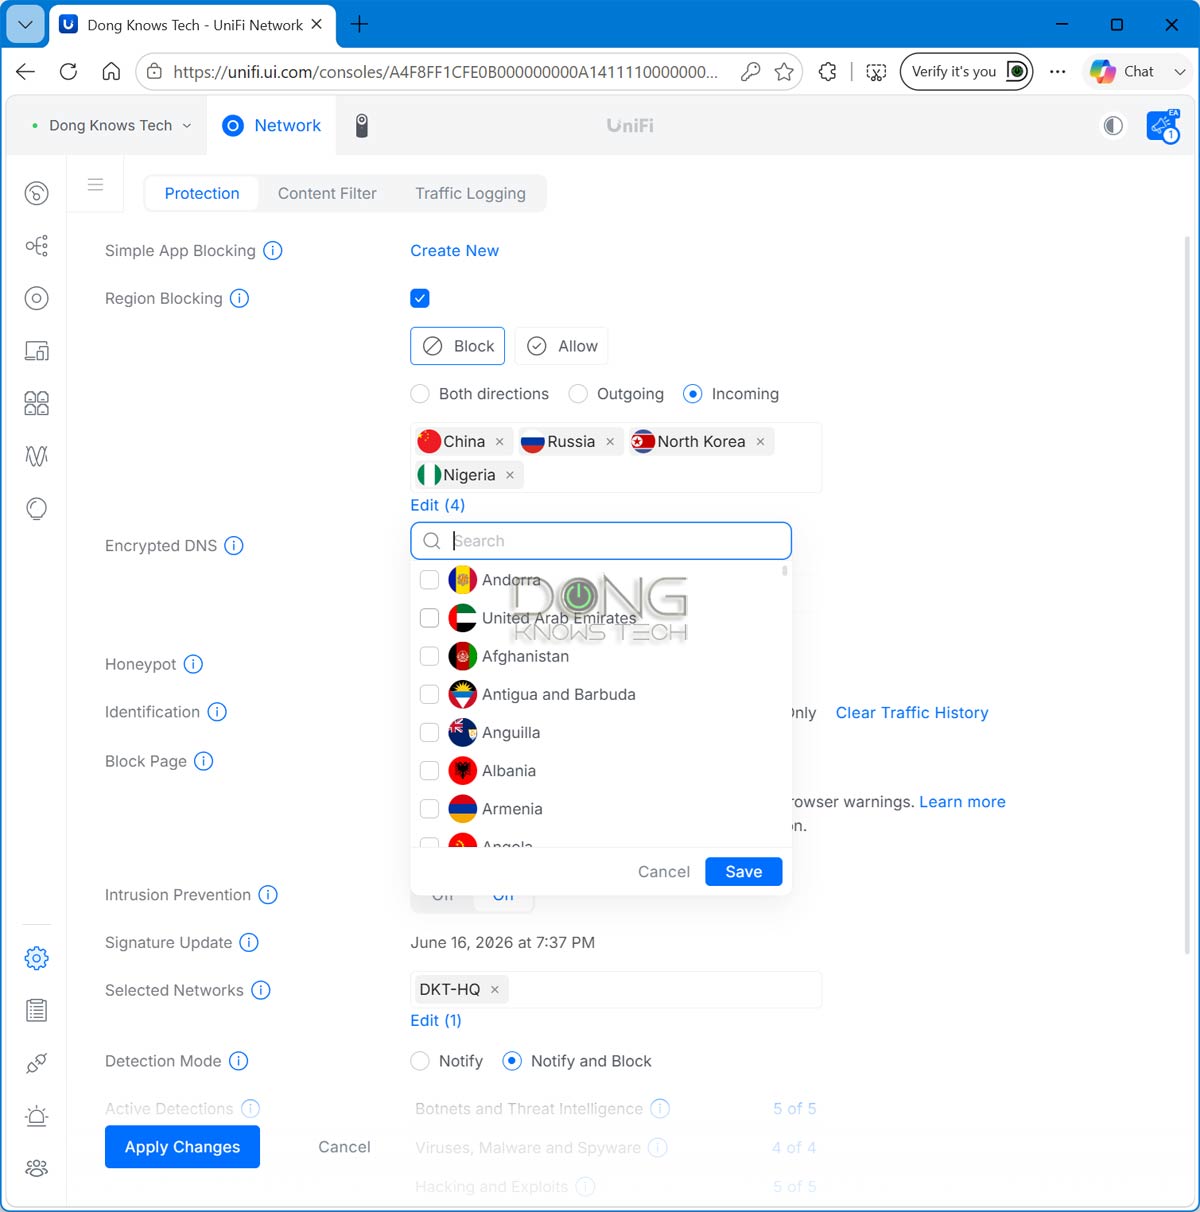Click the Protect camera app icon
1200x1212 pixels.
(x=362, y=125)
